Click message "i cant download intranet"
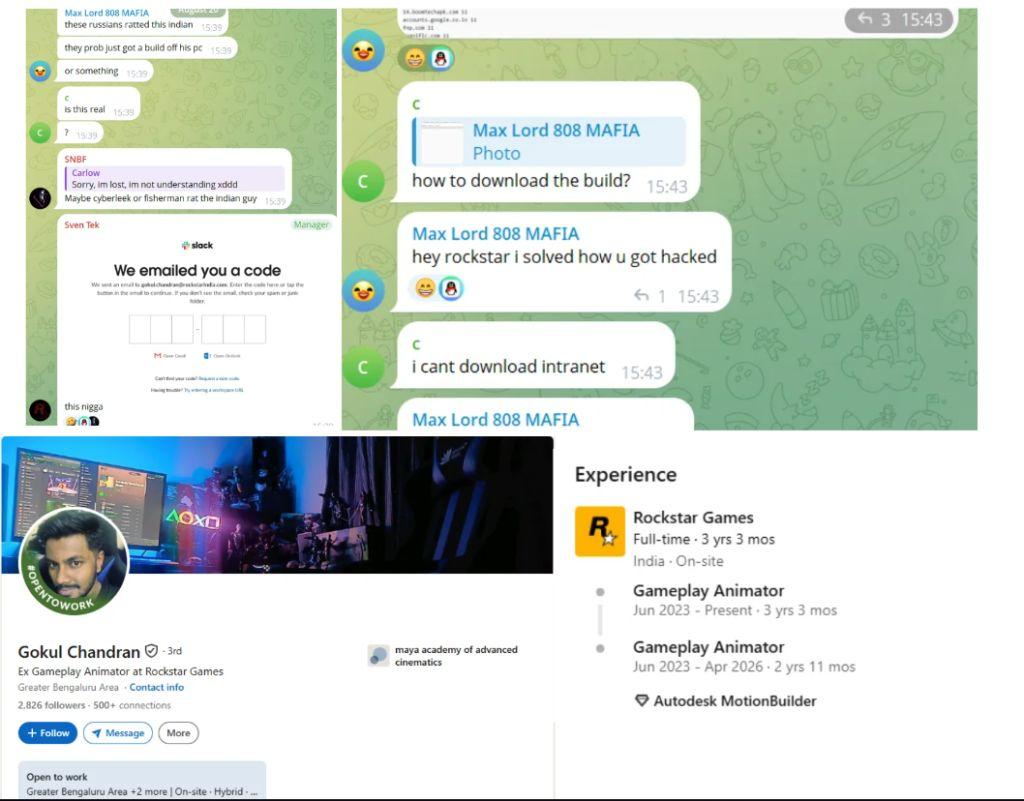This screenshot has height=801, width=1024. tap(508, 367)
